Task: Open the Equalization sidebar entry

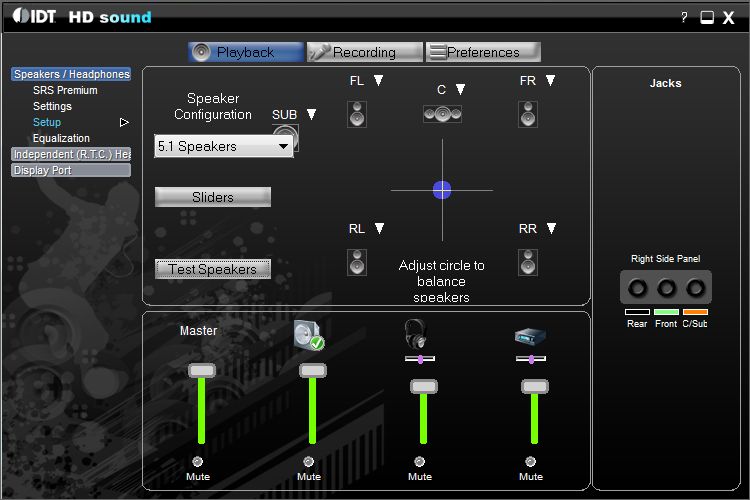Action: (x=61, y=138)
